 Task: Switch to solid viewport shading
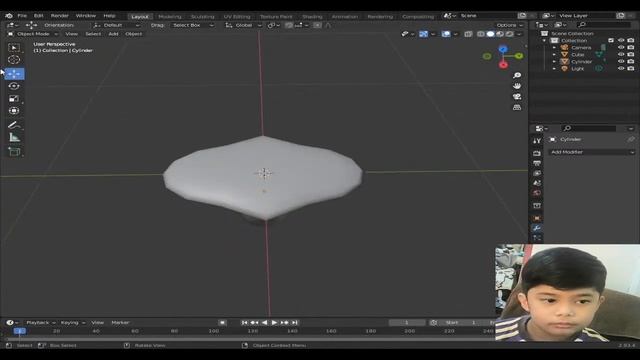click(x=490, y=34)
